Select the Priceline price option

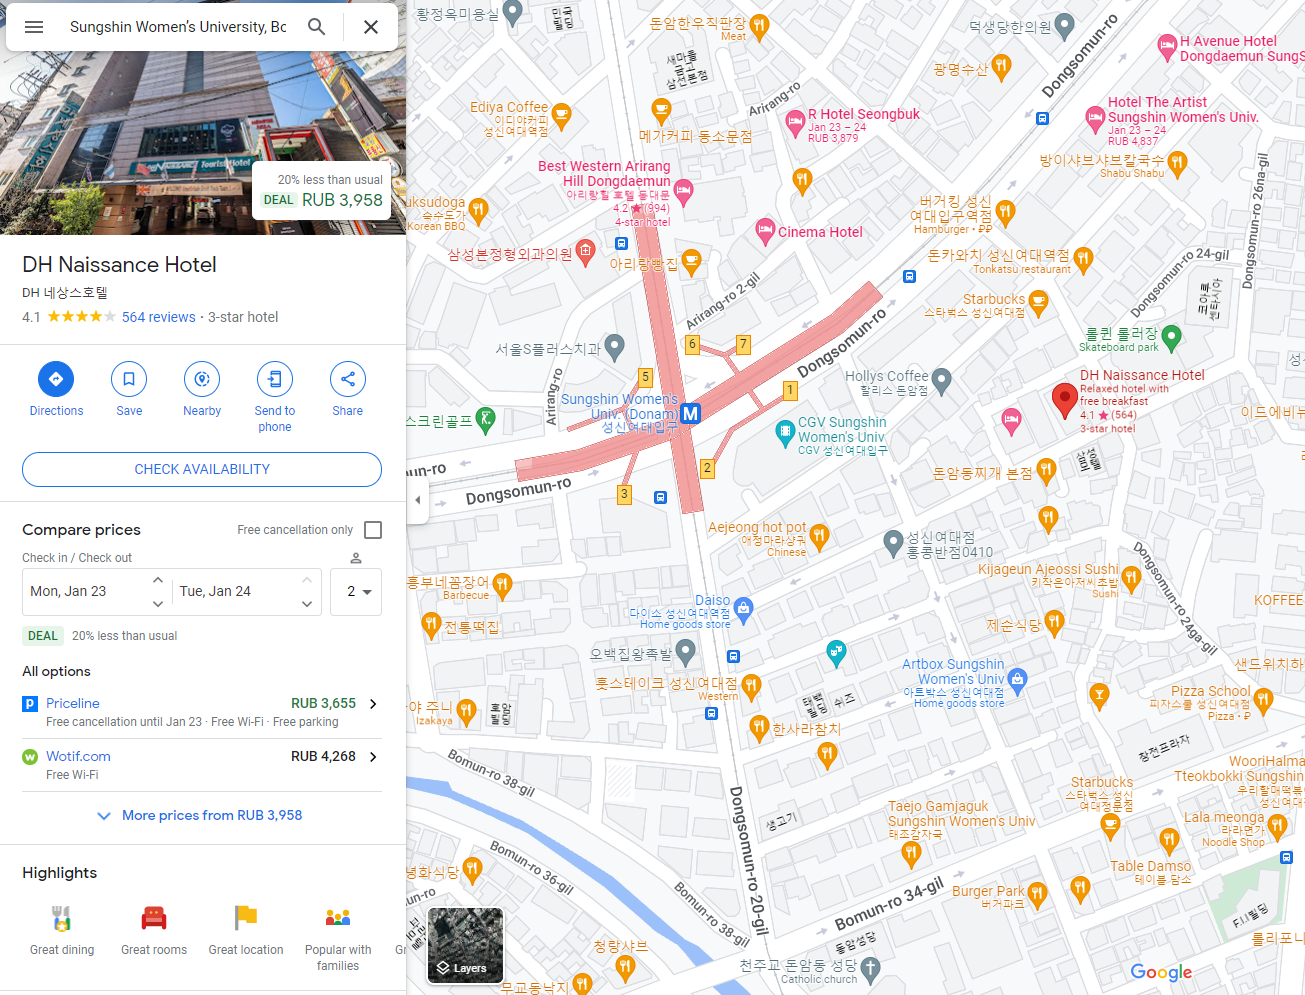(202, 712)
